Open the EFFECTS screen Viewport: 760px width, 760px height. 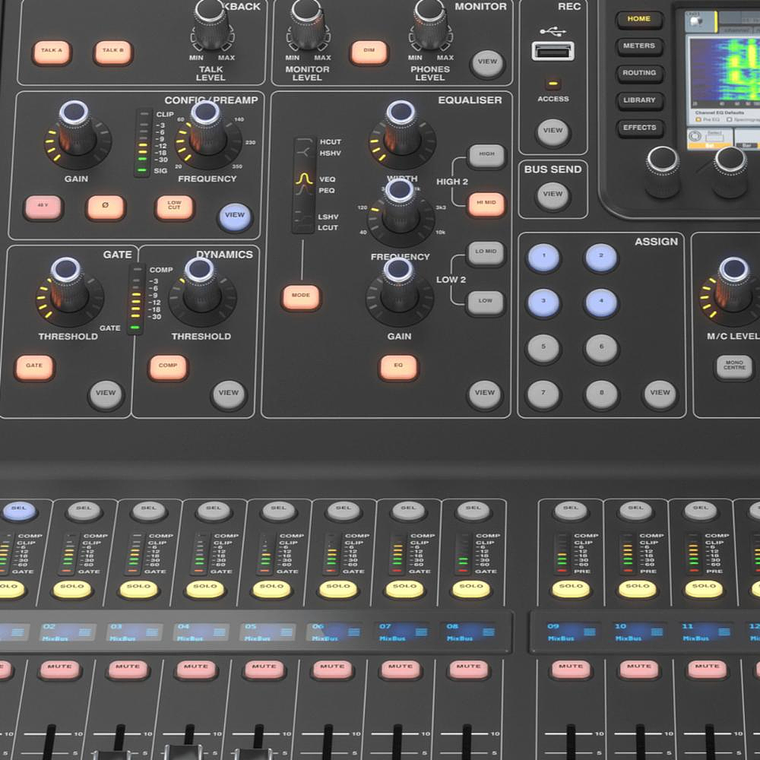pyautogui.click(x=640, y=128)
